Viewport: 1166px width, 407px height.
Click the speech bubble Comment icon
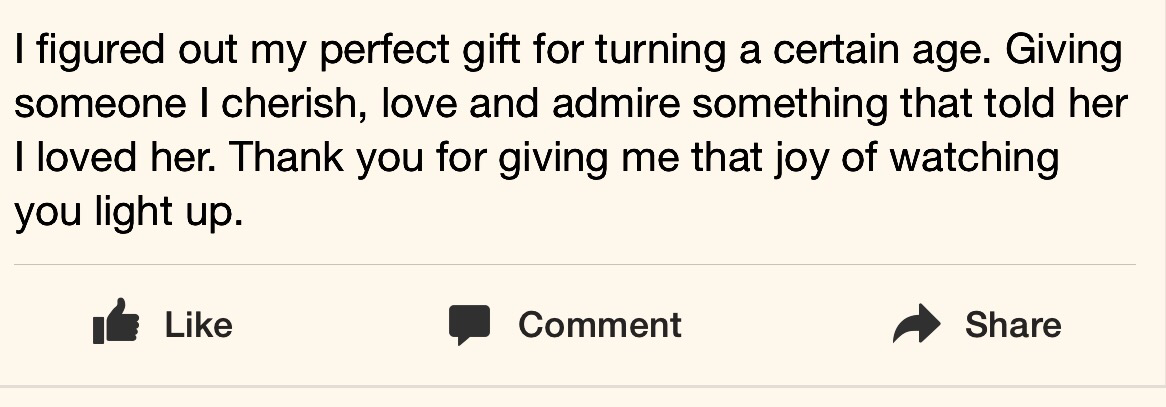click(x=469, y=325)
